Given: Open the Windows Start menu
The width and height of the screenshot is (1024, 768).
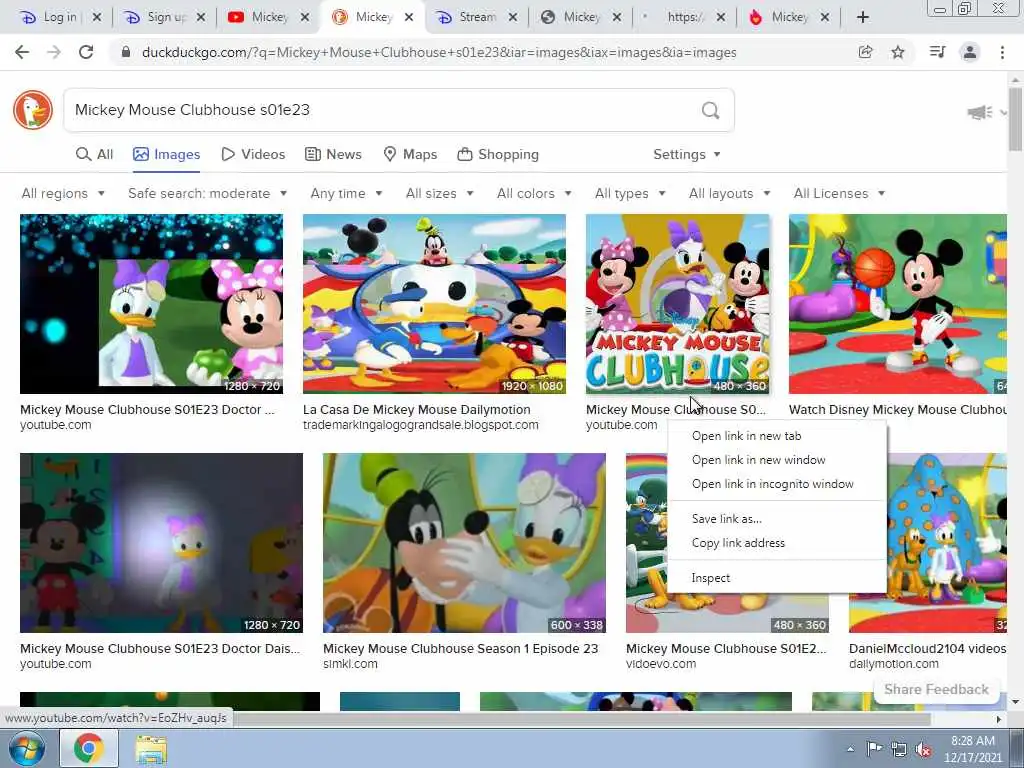Looking at the screenshot, I should 26,748.
